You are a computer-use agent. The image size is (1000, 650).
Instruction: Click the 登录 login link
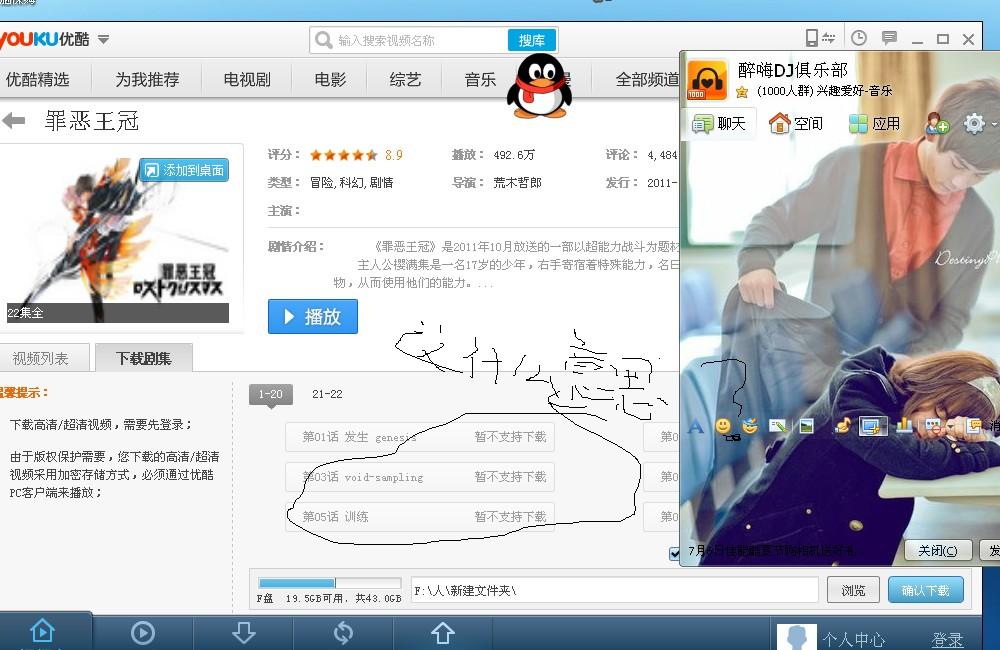pyautogui.click(x=947, y=640)
